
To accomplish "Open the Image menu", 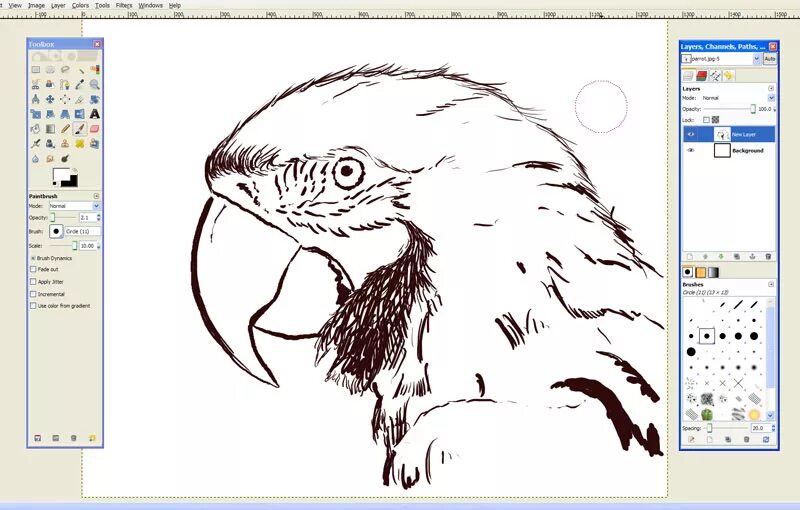I will click(x=36, y=5).
